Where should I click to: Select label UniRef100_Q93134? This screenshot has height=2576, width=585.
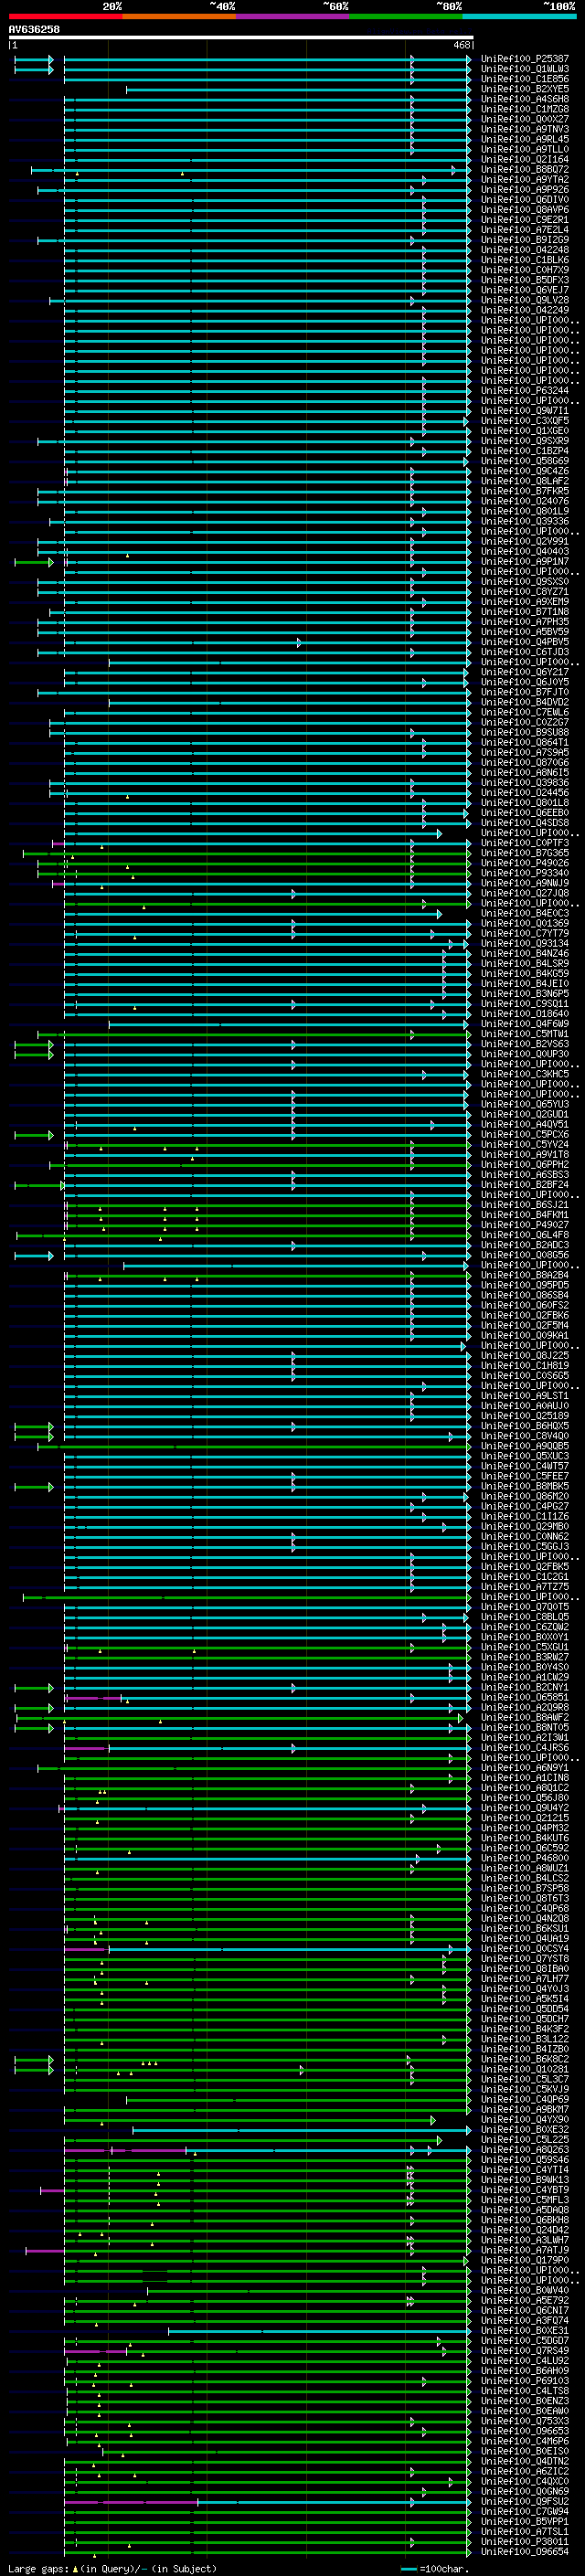tap(525, 943)
